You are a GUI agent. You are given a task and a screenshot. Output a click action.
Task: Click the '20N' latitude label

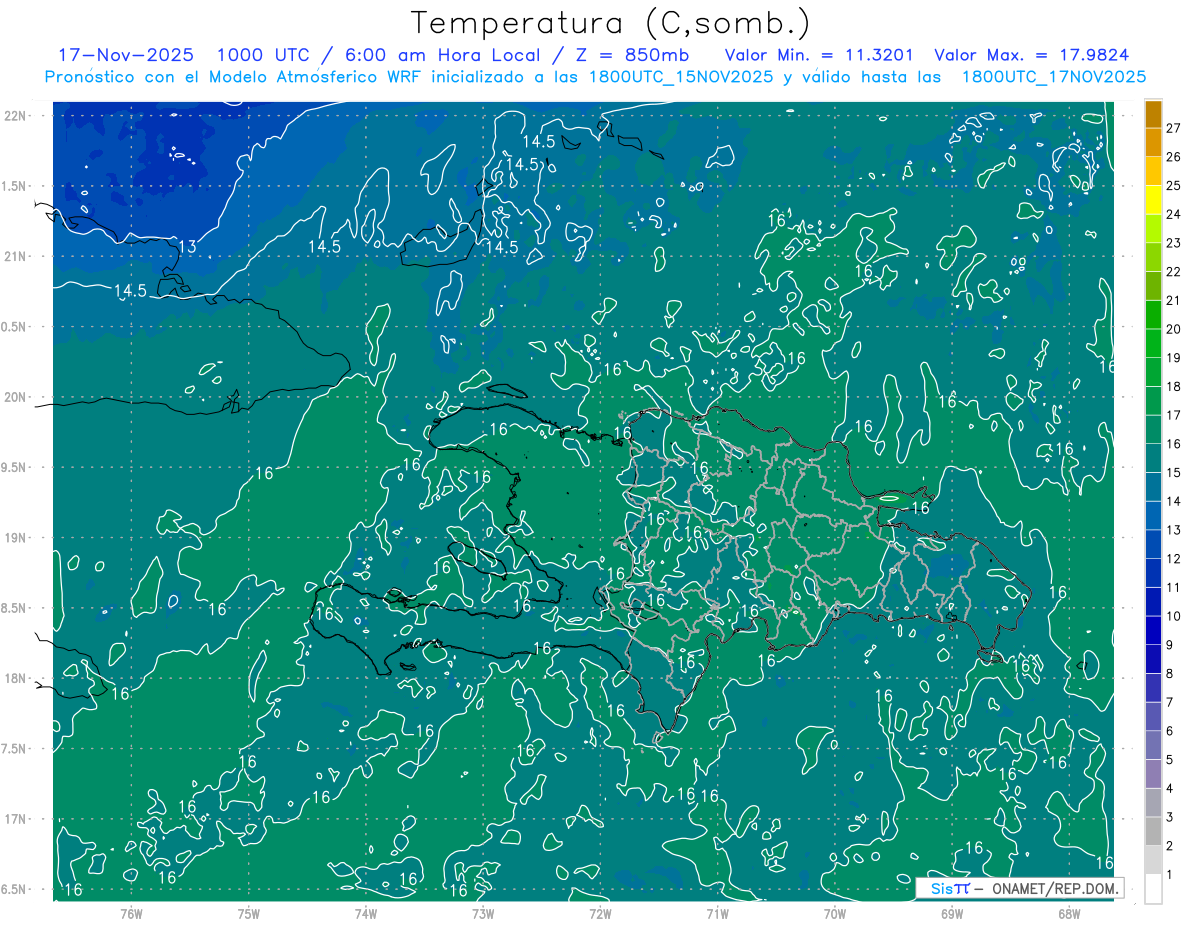[17, 397]
